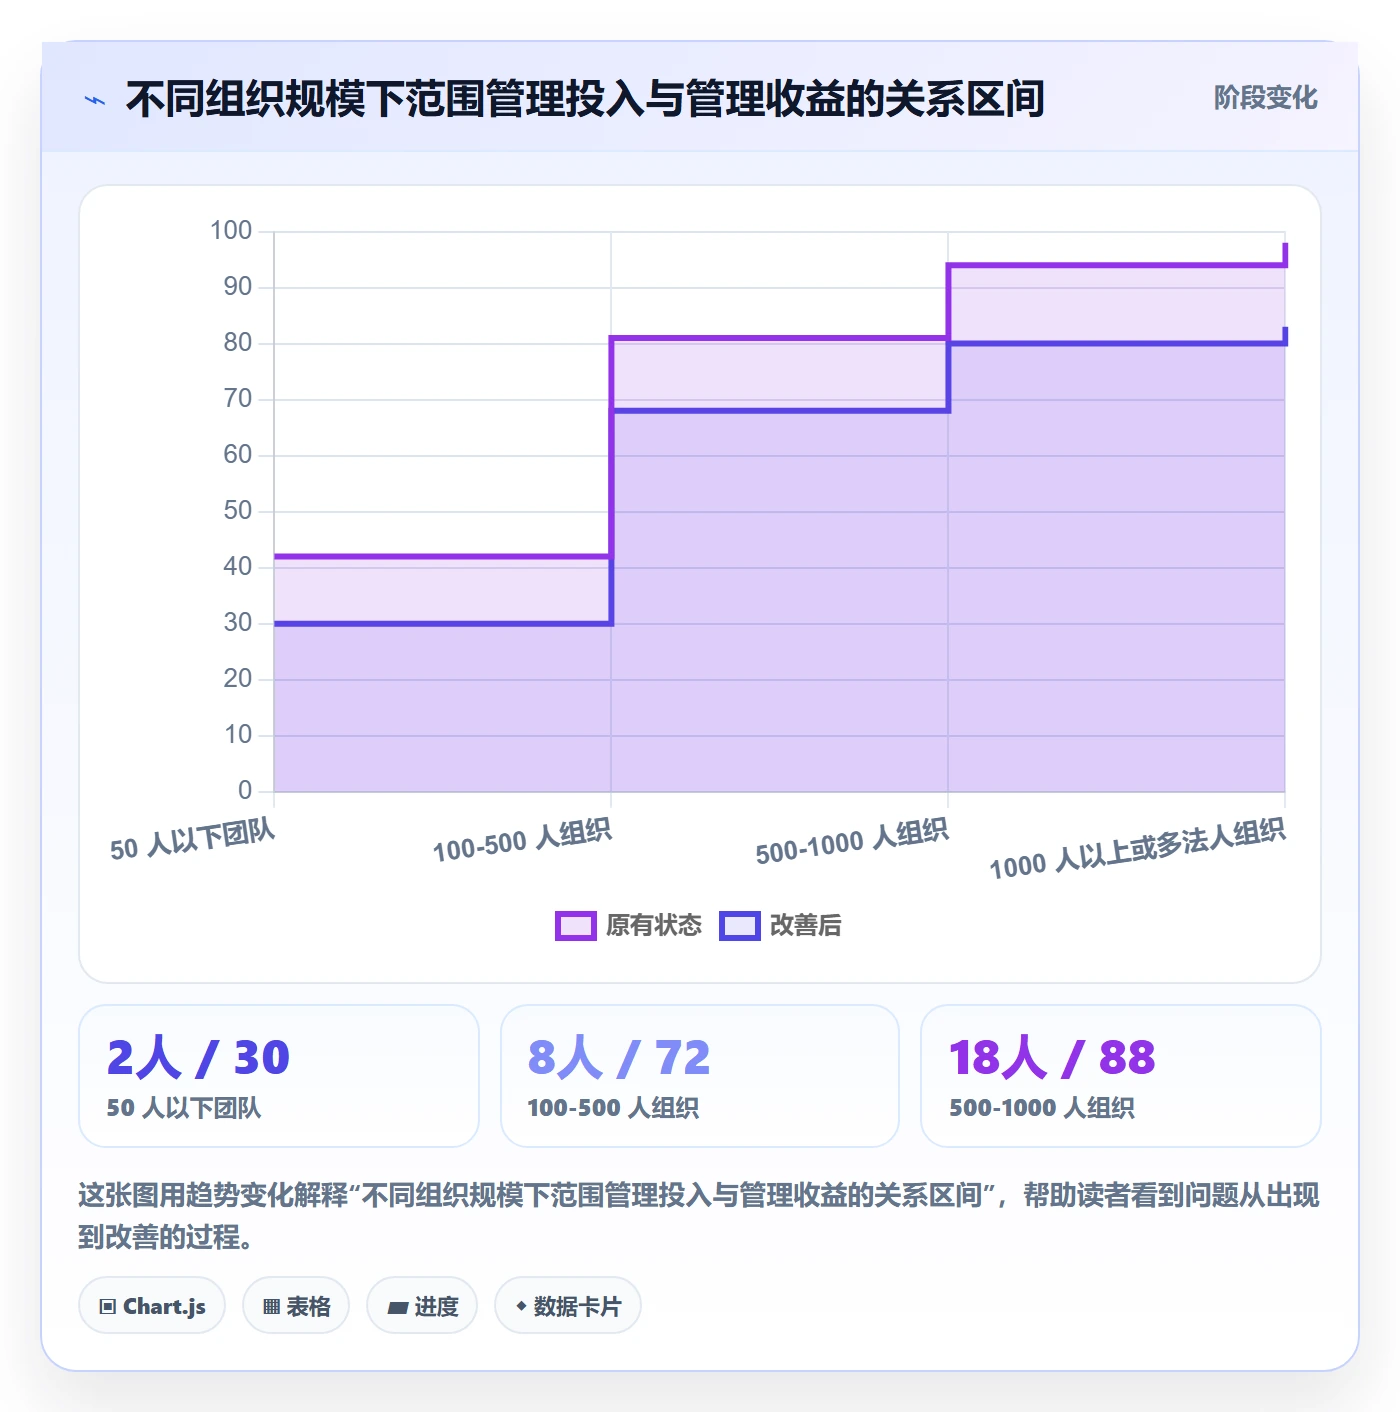Viewport: 1400px width, 1412px height.
Task: Select the 表格 tag chip
Action: coord(296,1305)
